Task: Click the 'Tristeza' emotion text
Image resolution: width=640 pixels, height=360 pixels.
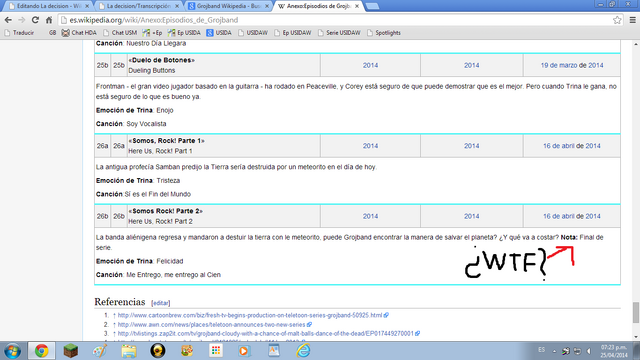Action: (168, 180)
